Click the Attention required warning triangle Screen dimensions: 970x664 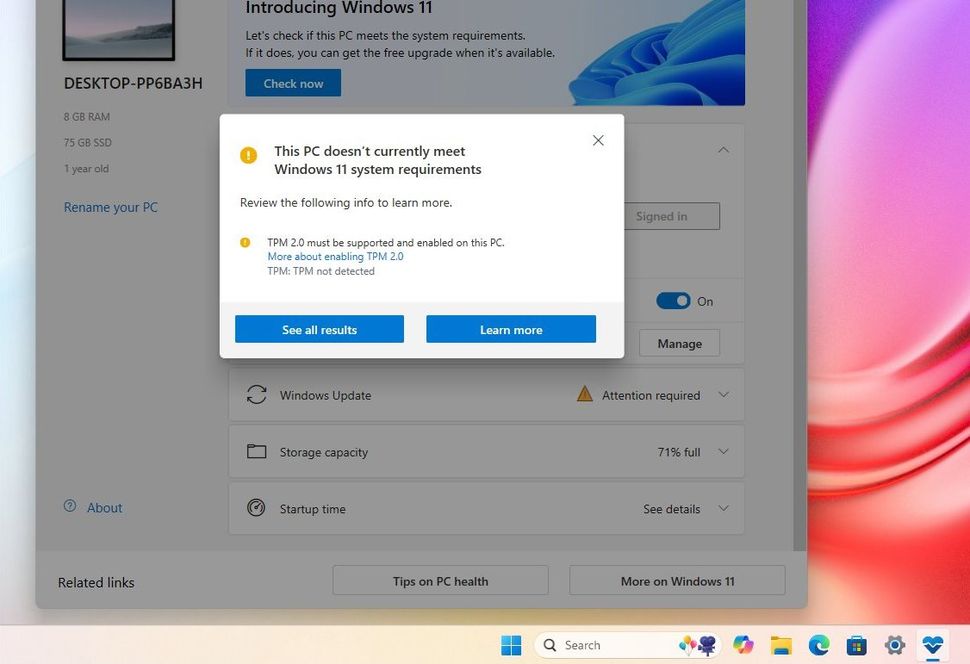coord(584,393)
